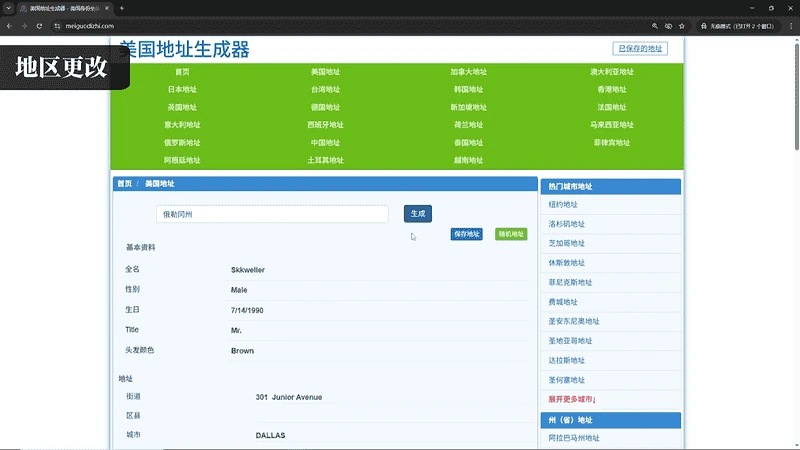Open 达拉斯地址 in hot cities

(567, 360)
